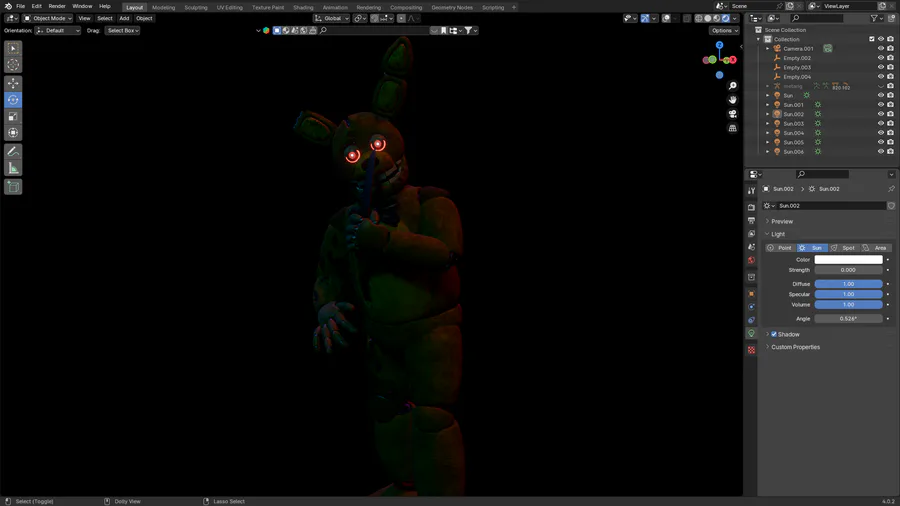
Task: Open the Physics properties tab
Action: (x=751, y=307)
